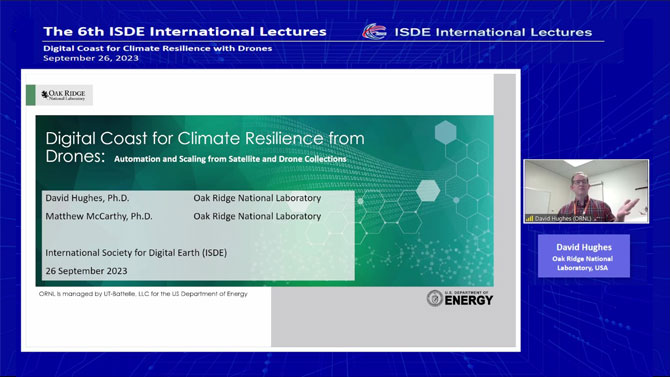Click the David Hughes speaker name card
The width and height of the screenshot is (670, 377).
tap(584, 256)
